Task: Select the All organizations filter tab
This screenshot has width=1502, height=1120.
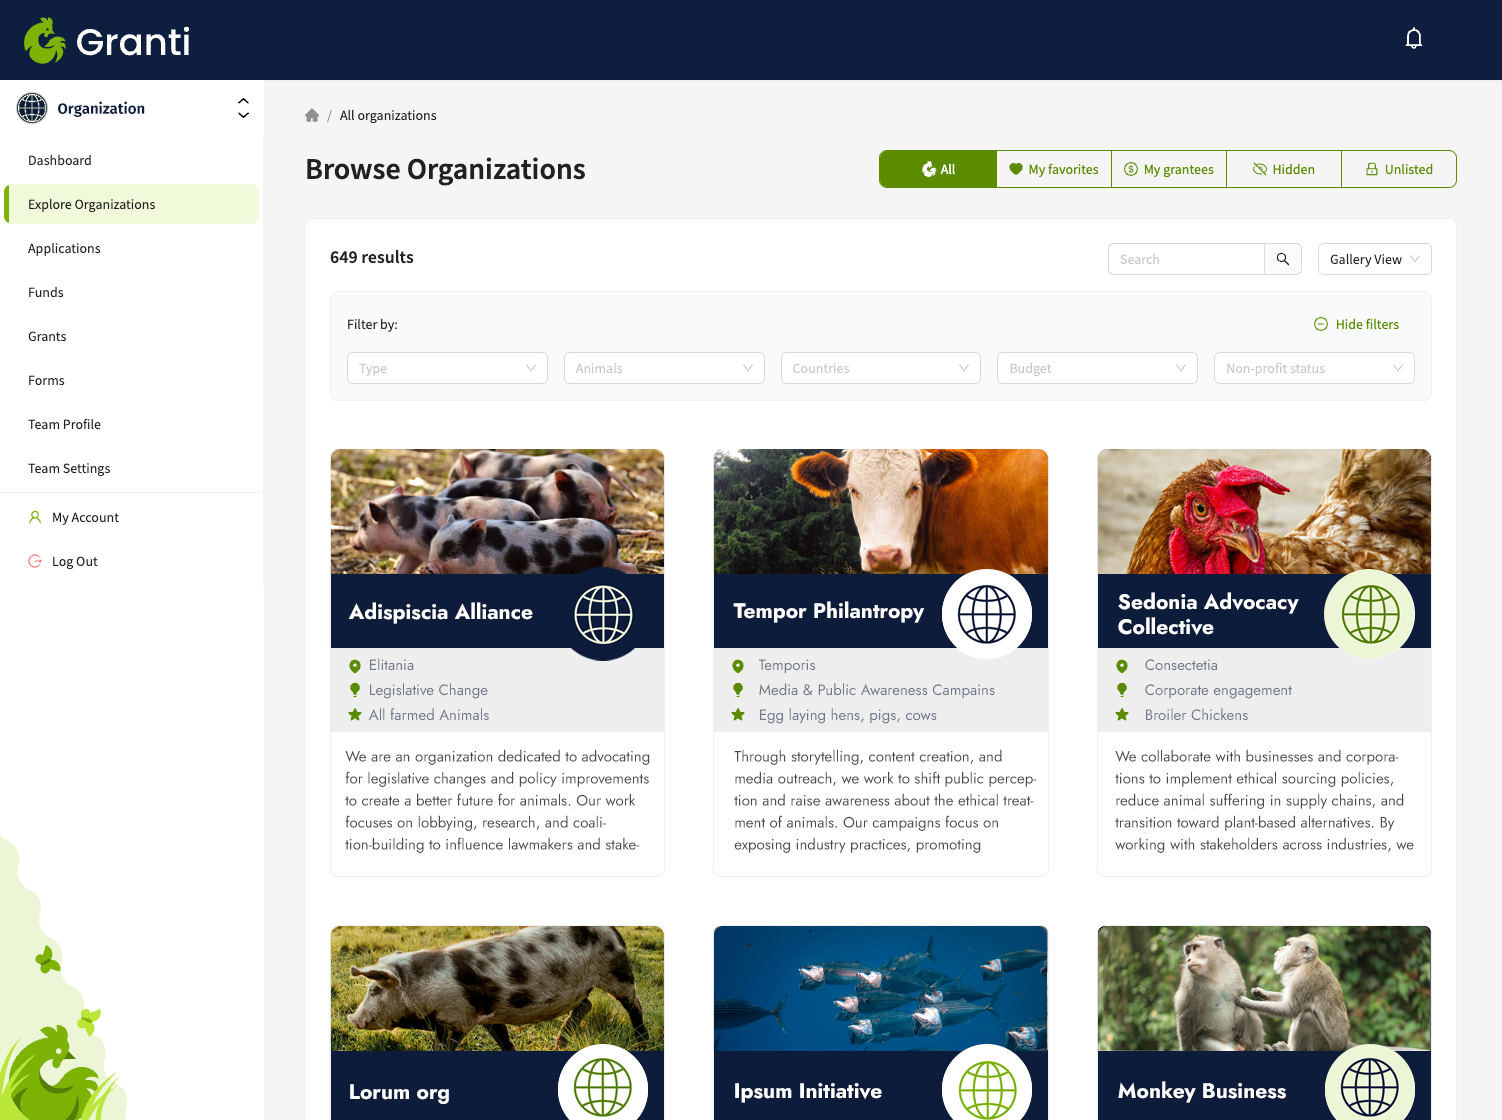Action: click(x=938, y=169)
